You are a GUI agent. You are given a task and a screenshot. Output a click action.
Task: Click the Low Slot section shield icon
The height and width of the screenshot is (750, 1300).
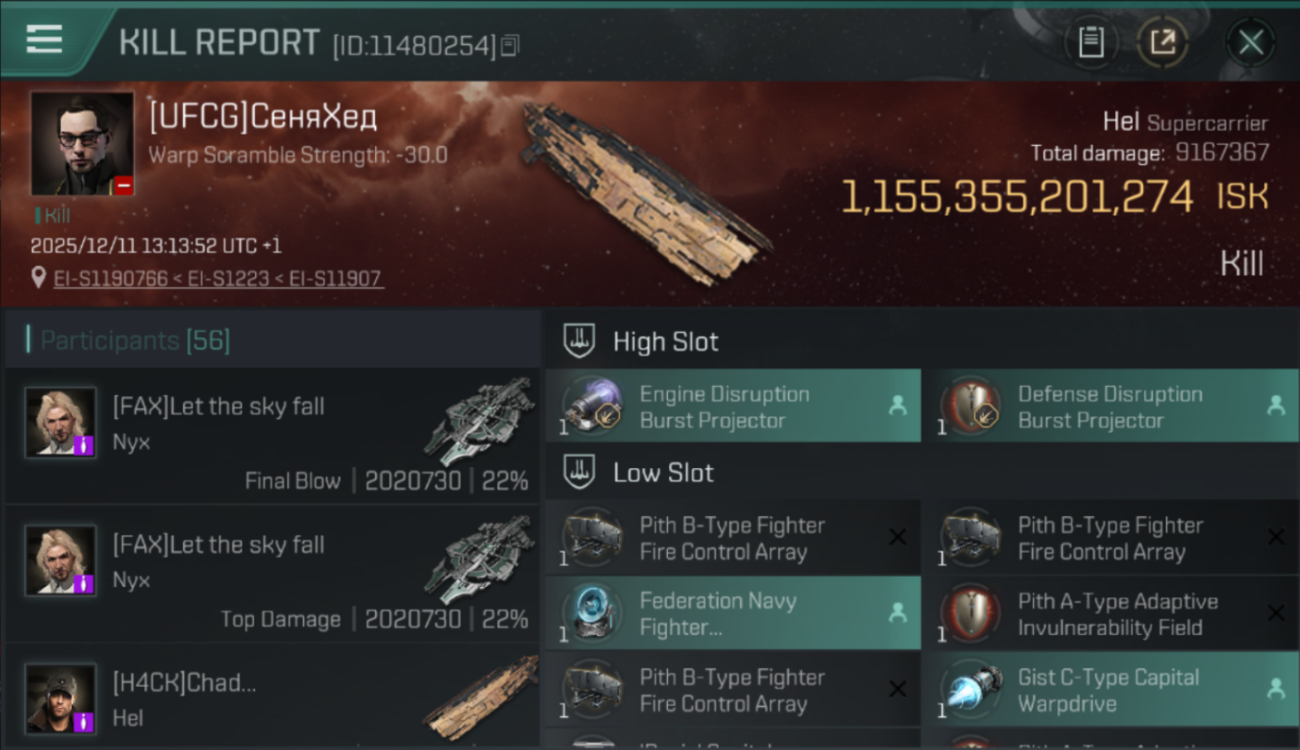click(579, 472)
